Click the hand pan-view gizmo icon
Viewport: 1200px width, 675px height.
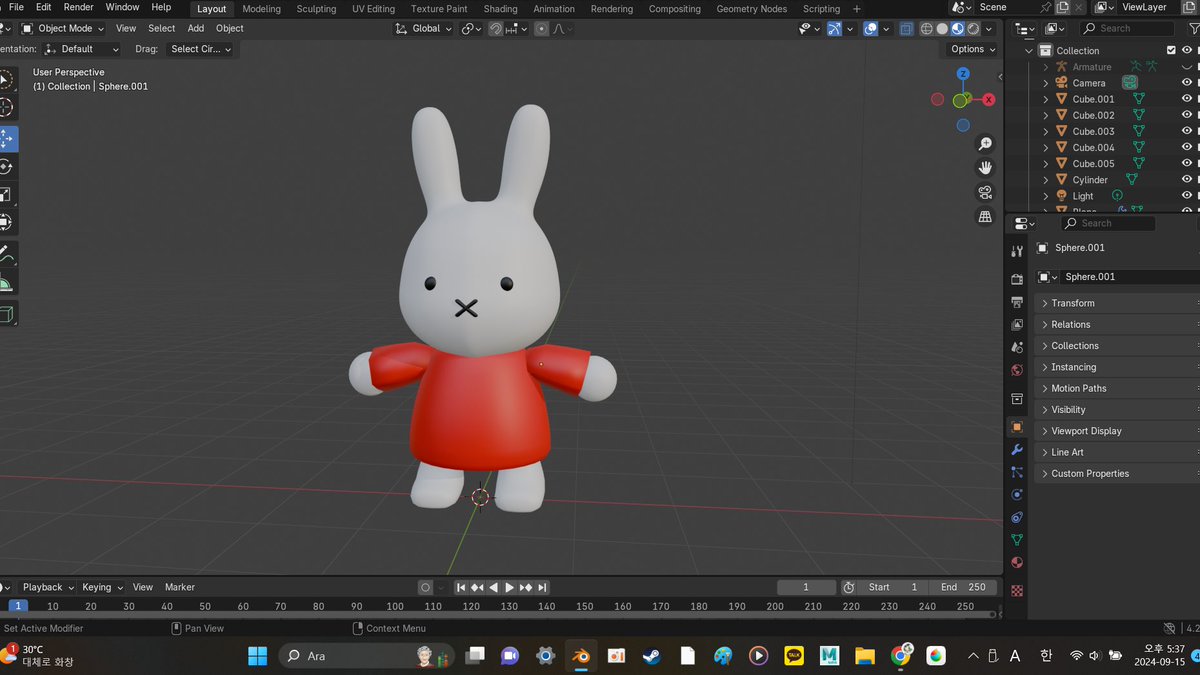pyautogui.click(x=985, y=168)
